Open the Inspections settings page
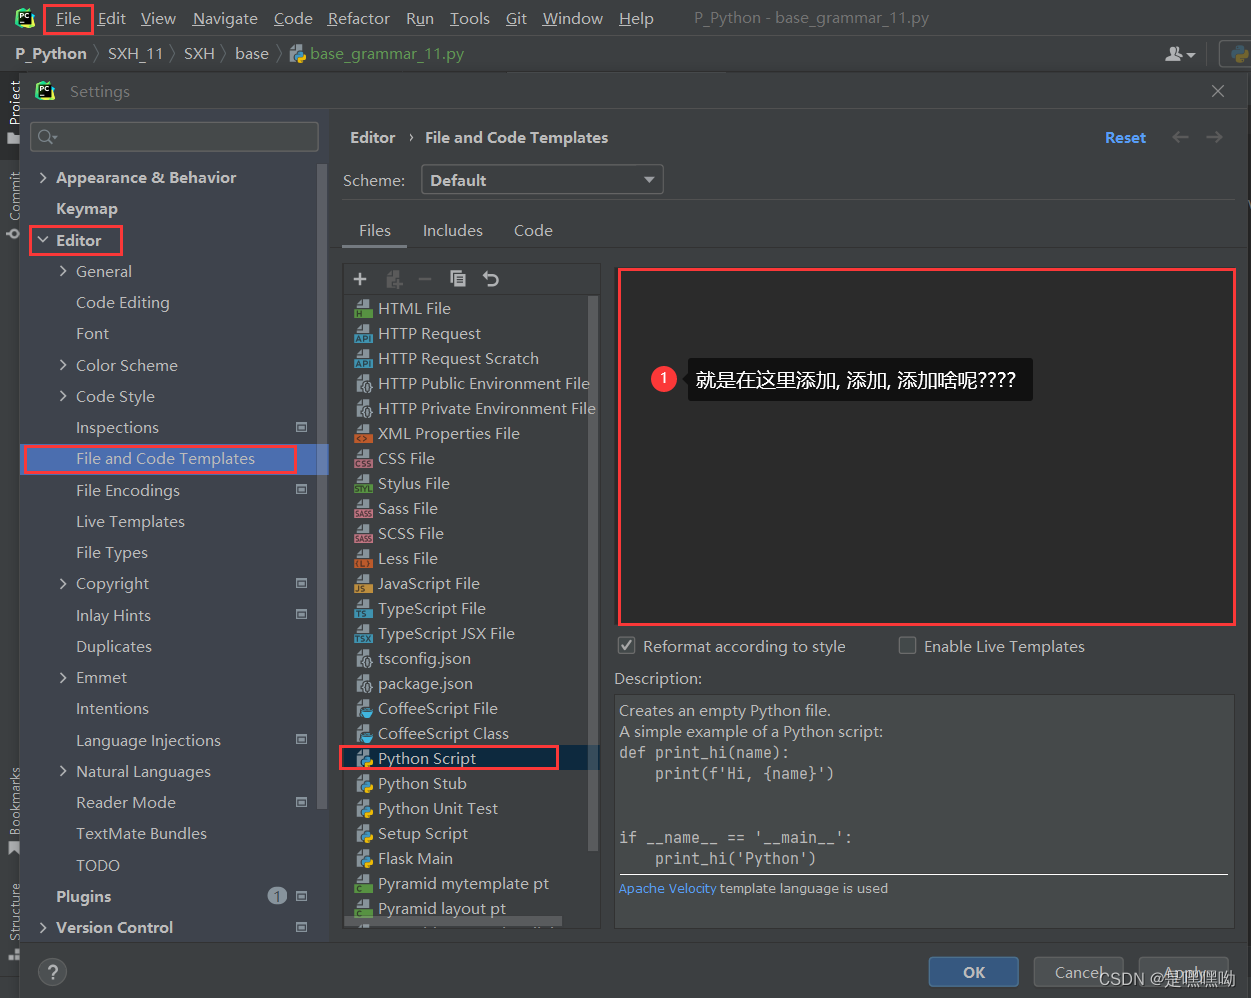Viewport: 1251px width, 998px height. (x=117, y=427)
